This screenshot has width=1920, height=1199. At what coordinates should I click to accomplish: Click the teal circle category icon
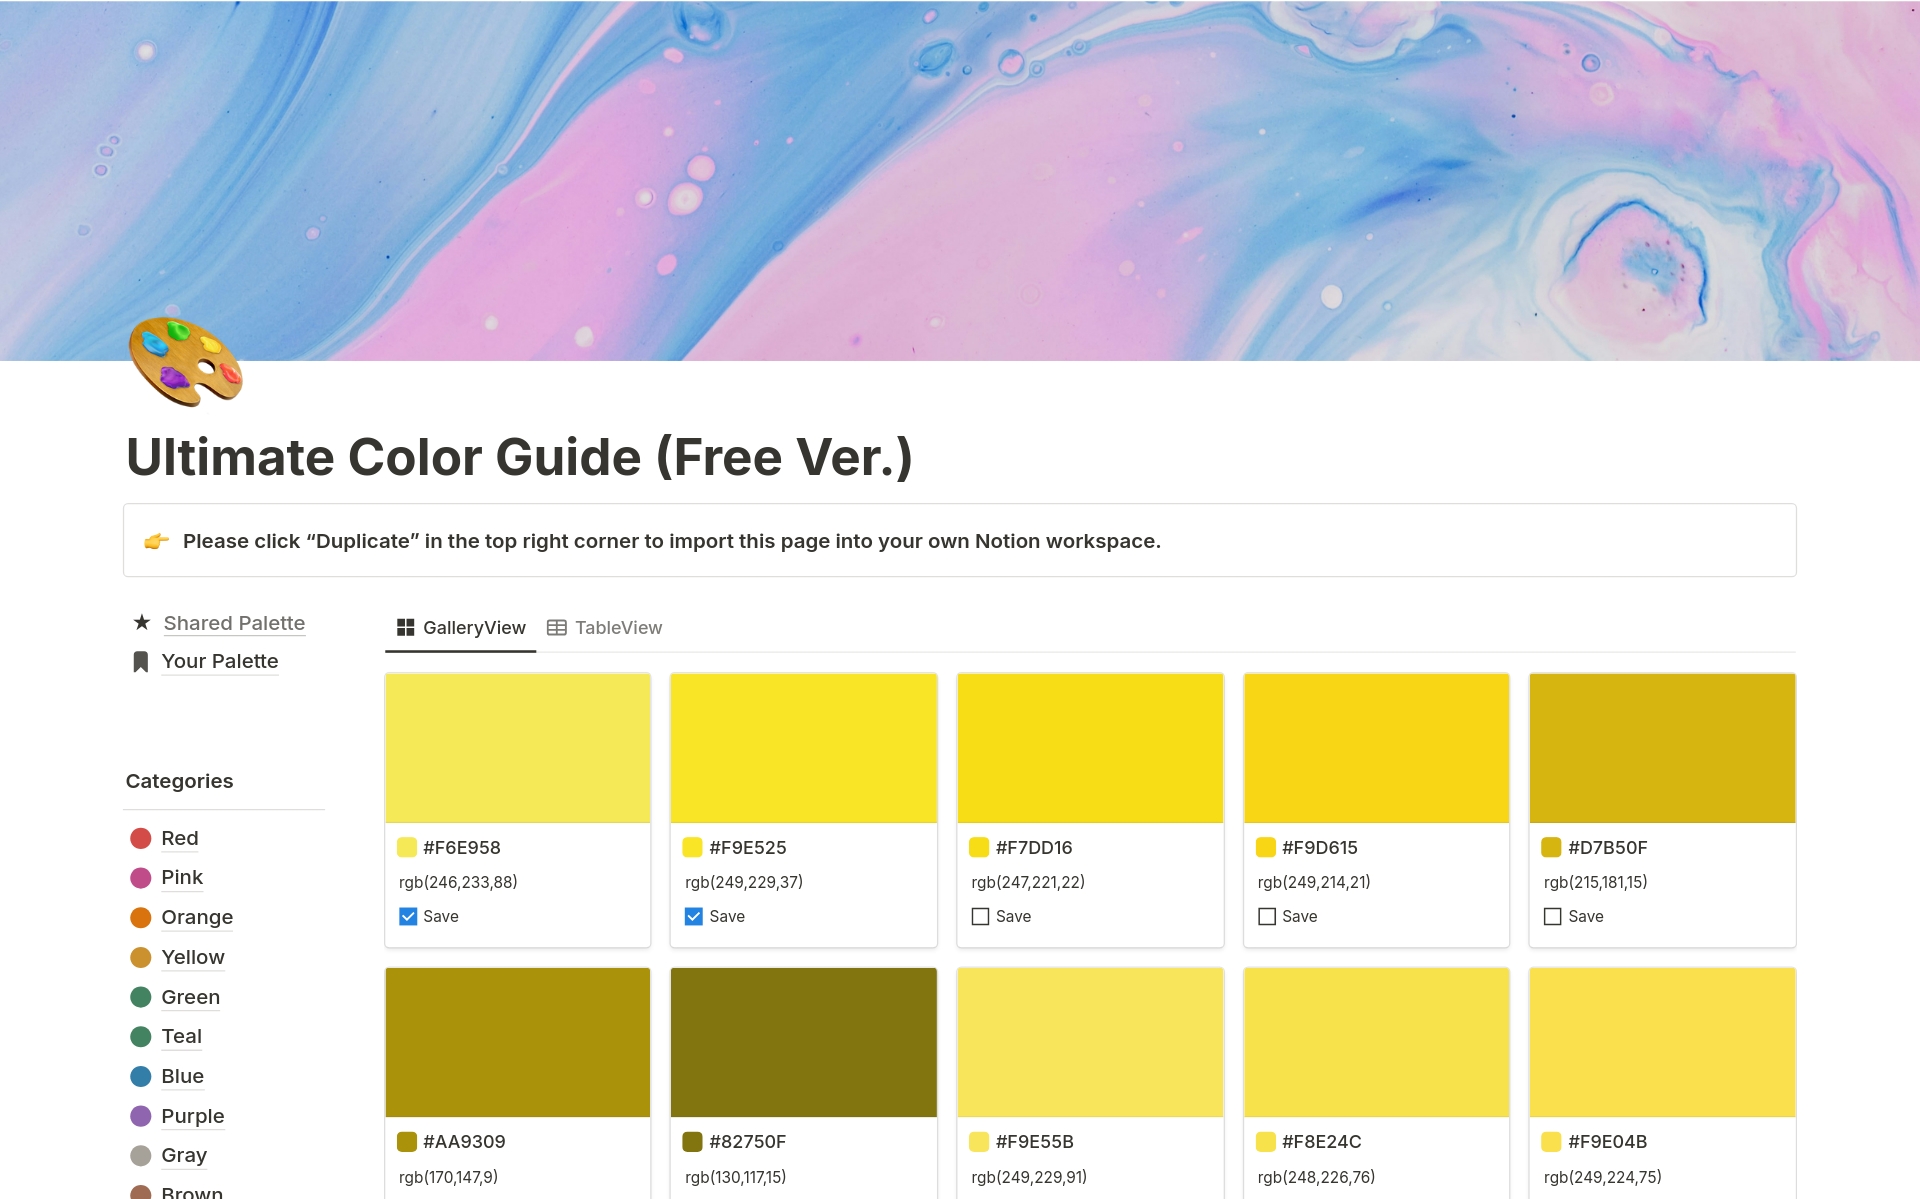click(x=141, y=1037)
